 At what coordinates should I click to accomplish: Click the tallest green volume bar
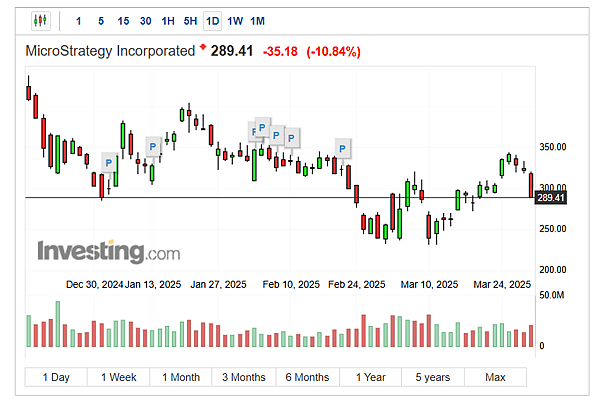58,324
